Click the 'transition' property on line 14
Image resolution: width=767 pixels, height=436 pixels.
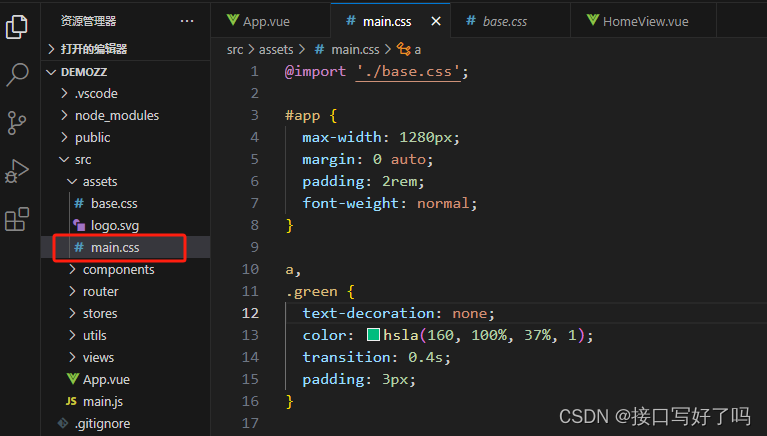(346, 357)
